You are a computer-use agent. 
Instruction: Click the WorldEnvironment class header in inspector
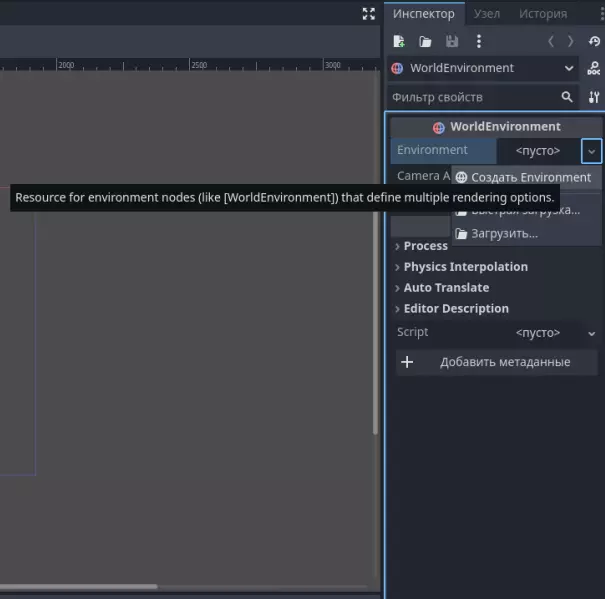coord(497,127)
